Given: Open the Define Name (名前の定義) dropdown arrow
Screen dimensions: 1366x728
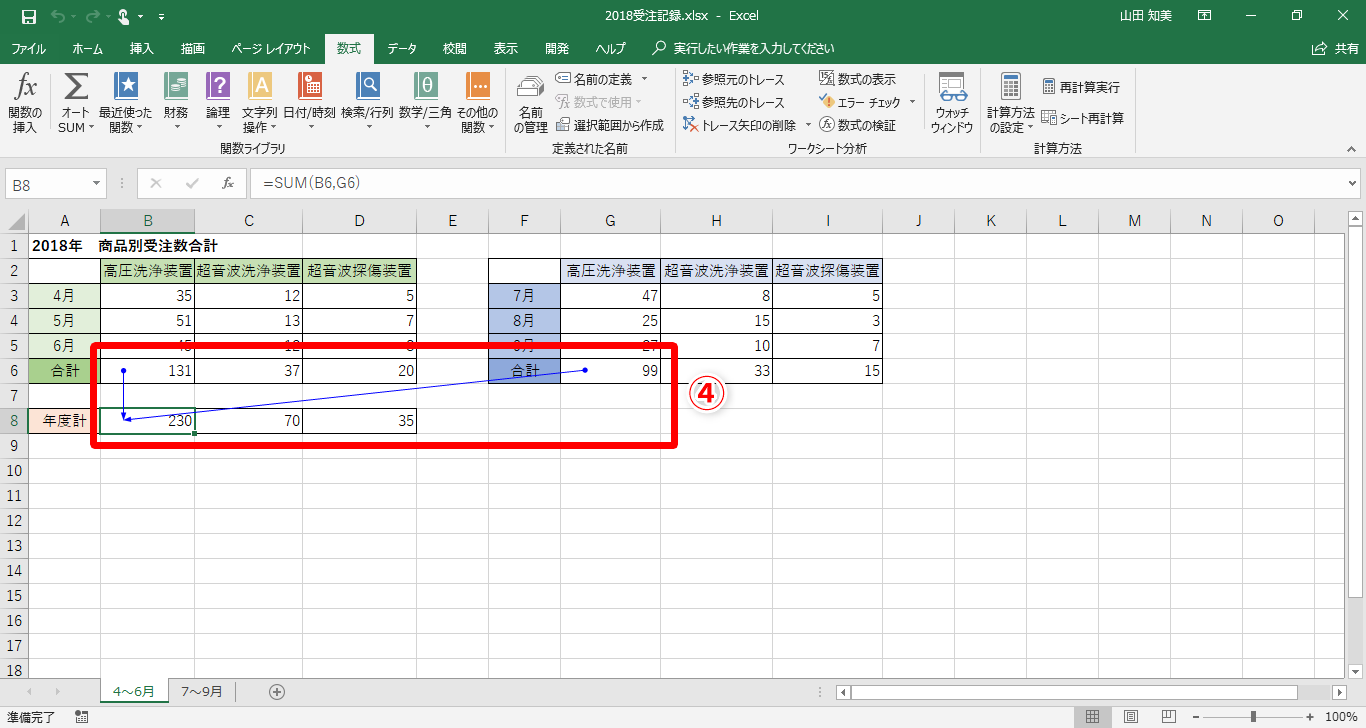Looking at the screenshot, I should pos(645,79).
